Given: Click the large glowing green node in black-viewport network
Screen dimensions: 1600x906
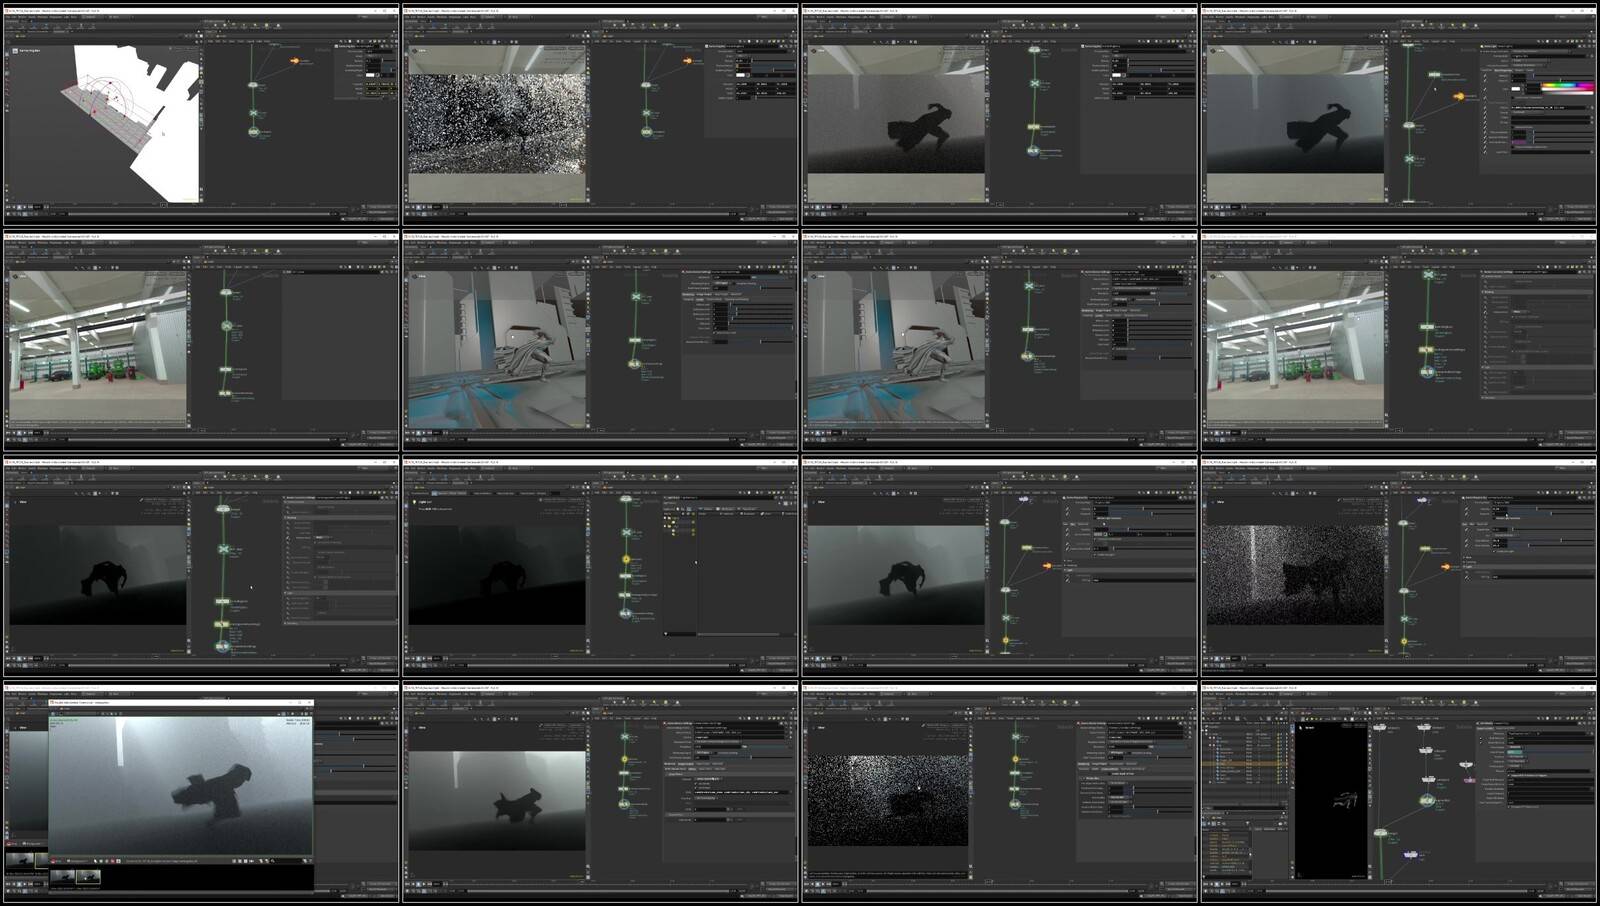Looking at the screenshot, I should 1427,800.
